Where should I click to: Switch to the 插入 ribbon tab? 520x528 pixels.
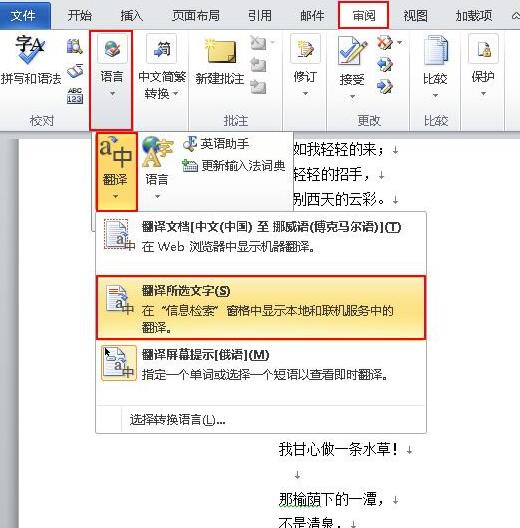point(132,15)
